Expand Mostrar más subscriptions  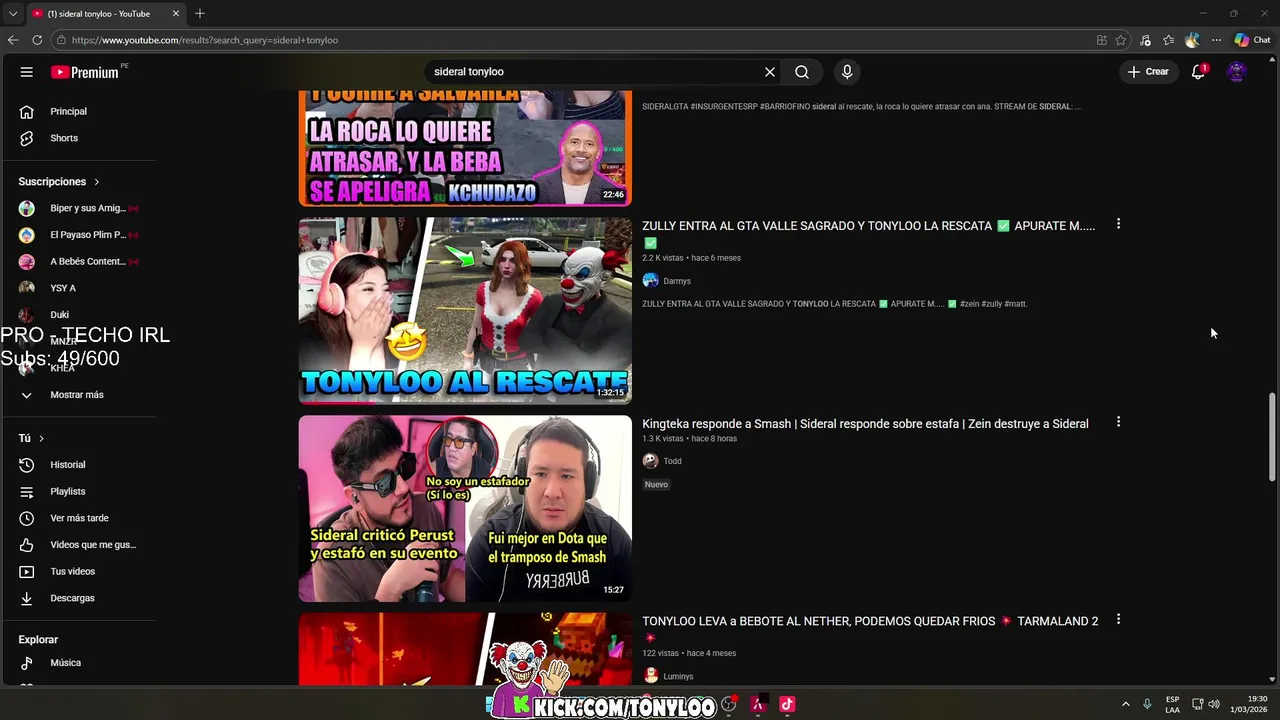click(x=78, y=395)
